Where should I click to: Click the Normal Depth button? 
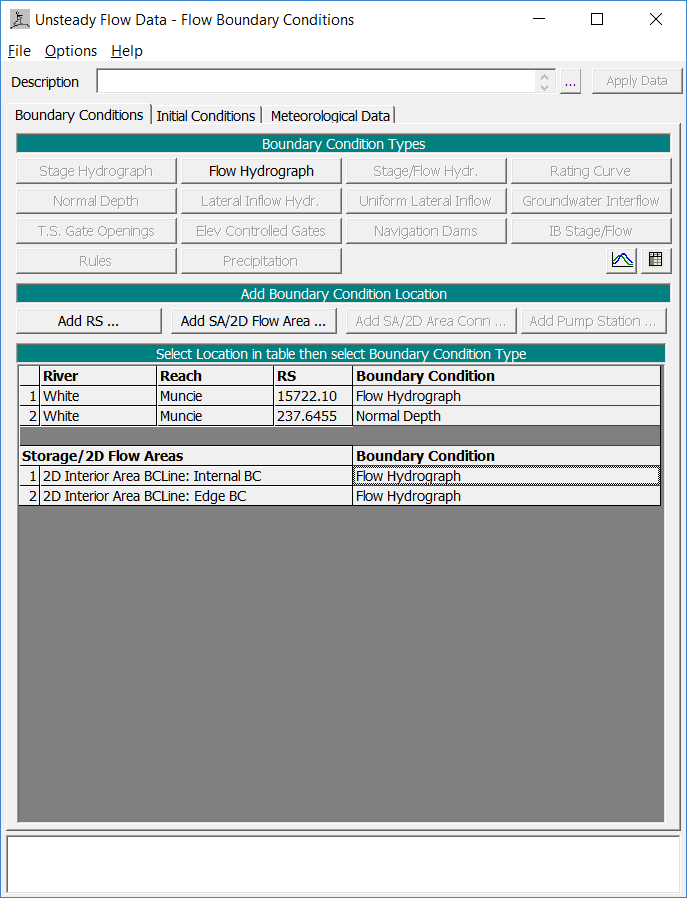click(x=96, y=201)
